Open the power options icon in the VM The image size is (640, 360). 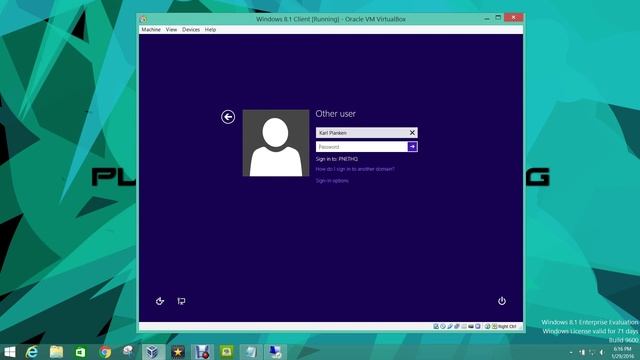click(x=502, y=301)
